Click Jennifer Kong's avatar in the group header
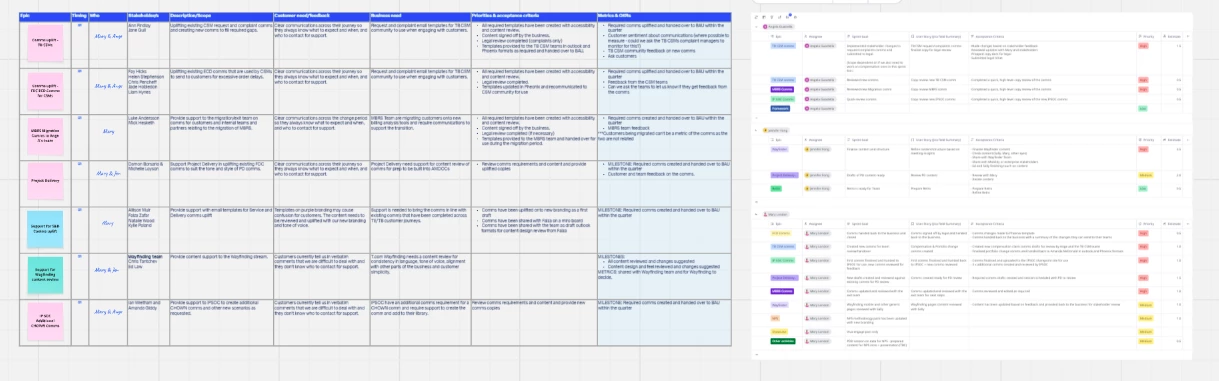This screenshot has width=1219, height=381. 765,130
